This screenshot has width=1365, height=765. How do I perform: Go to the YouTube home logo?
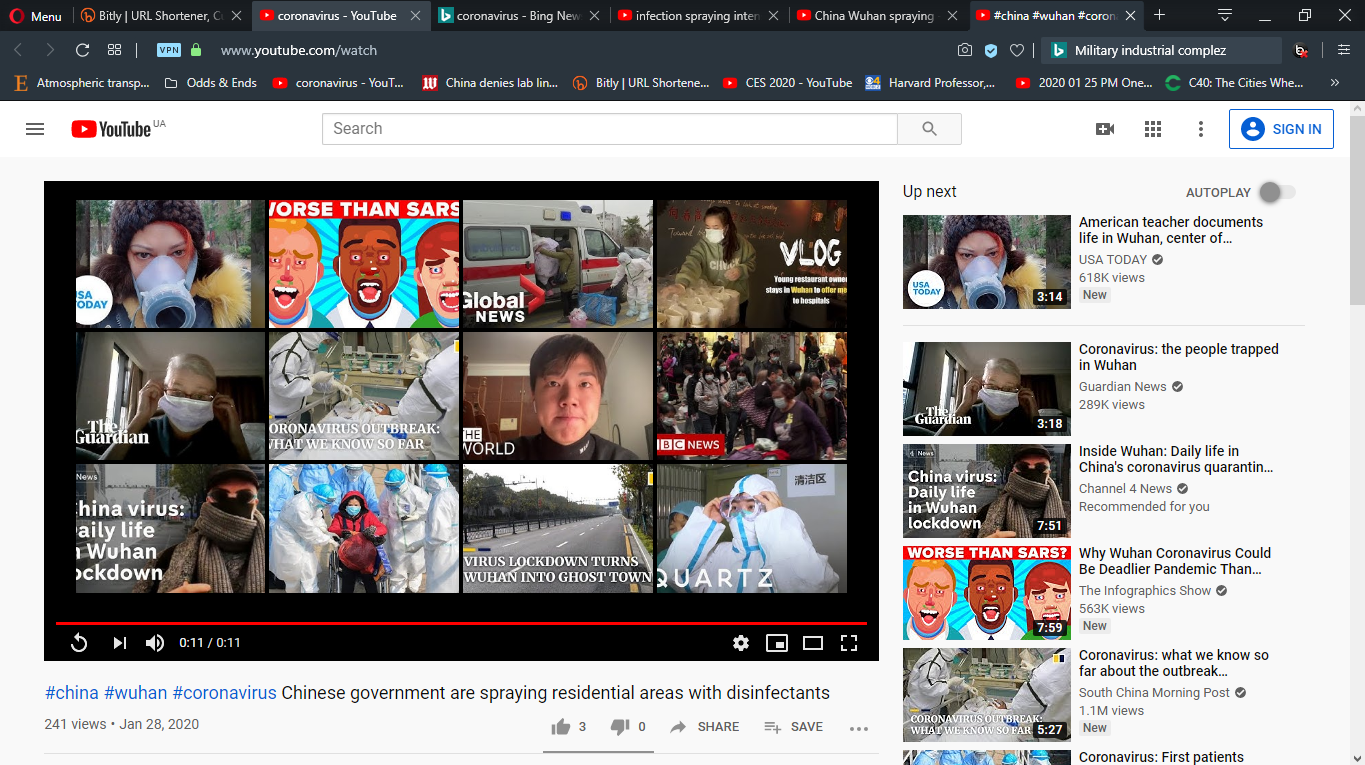point(110,129)
